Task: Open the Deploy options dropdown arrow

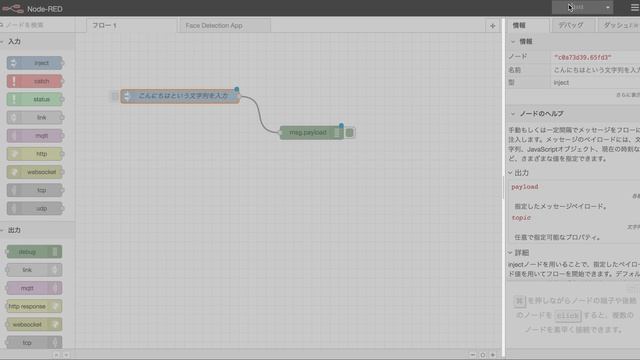Action: [607, 7]
